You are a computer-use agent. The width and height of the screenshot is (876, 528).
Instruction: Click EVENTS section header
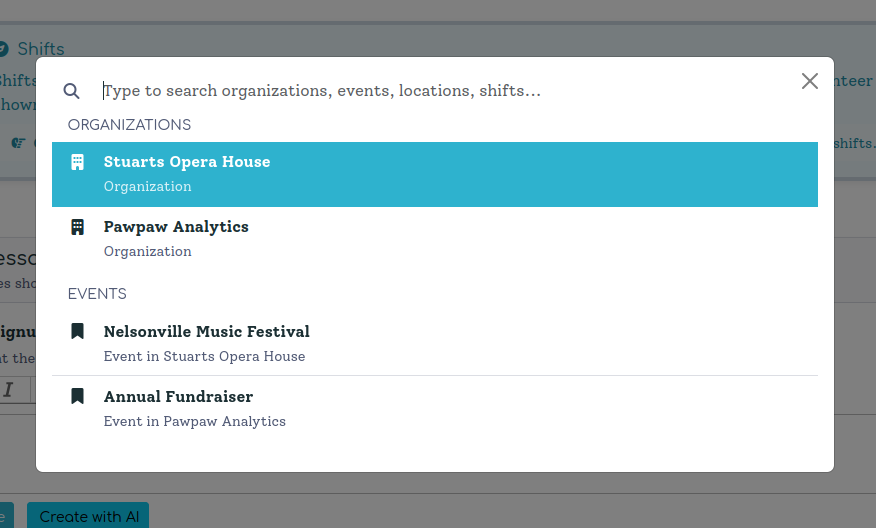click(97, 294)
